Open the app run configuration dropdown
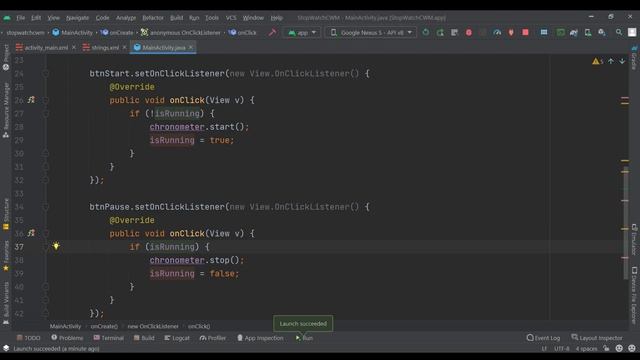This screenshot has width=640, height=360. click(x=302, y=32)
